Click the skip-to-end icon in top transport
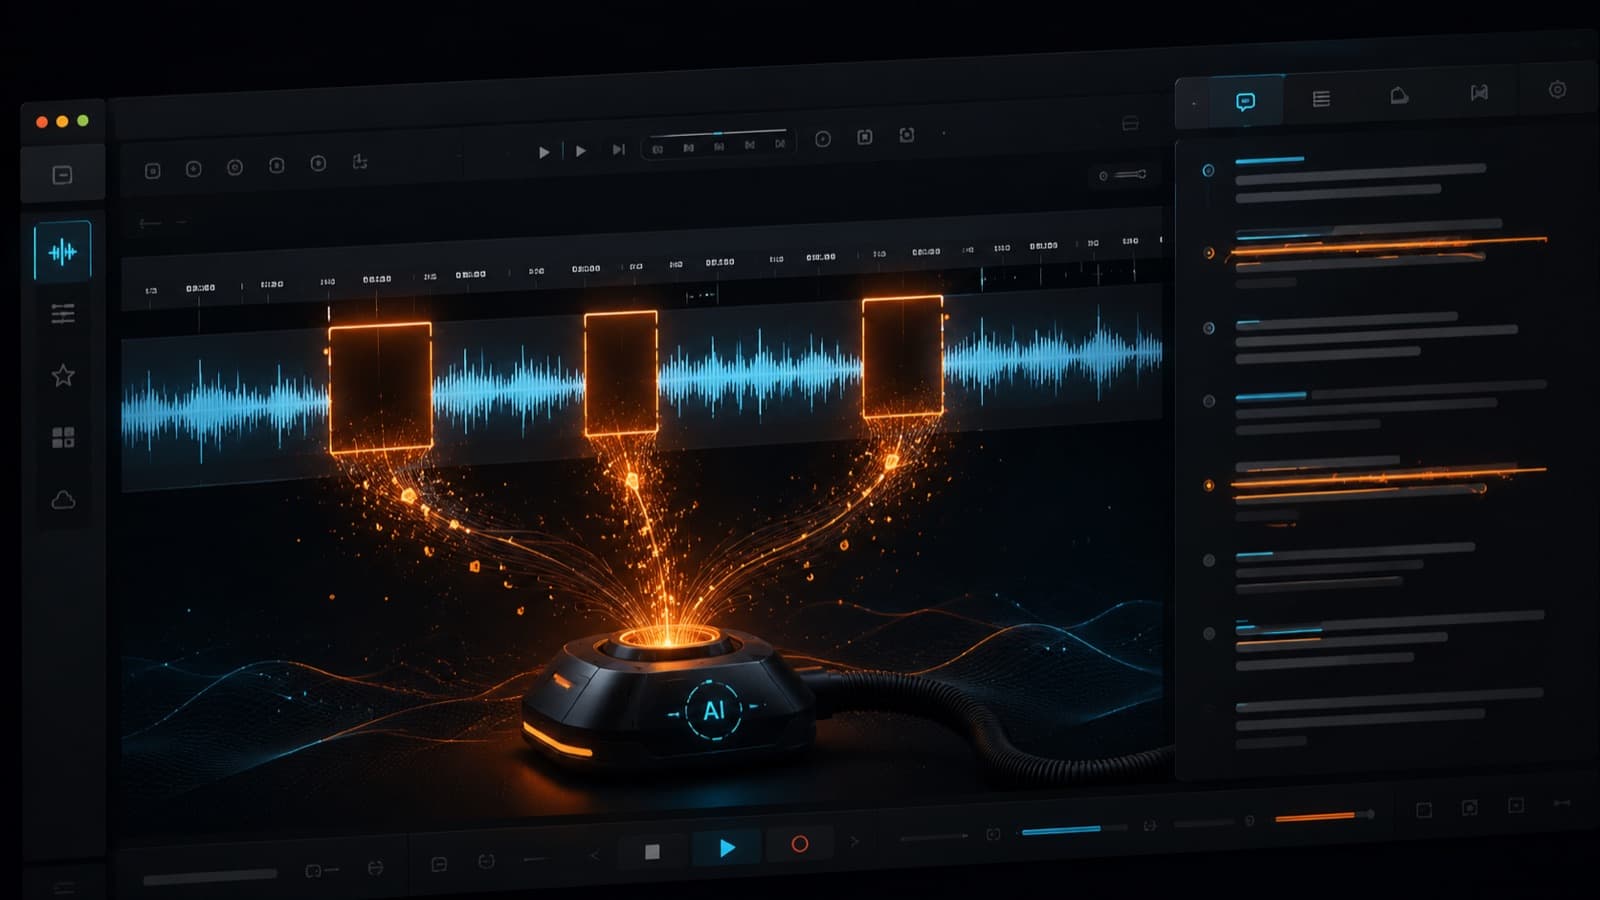 coord(619,149)
